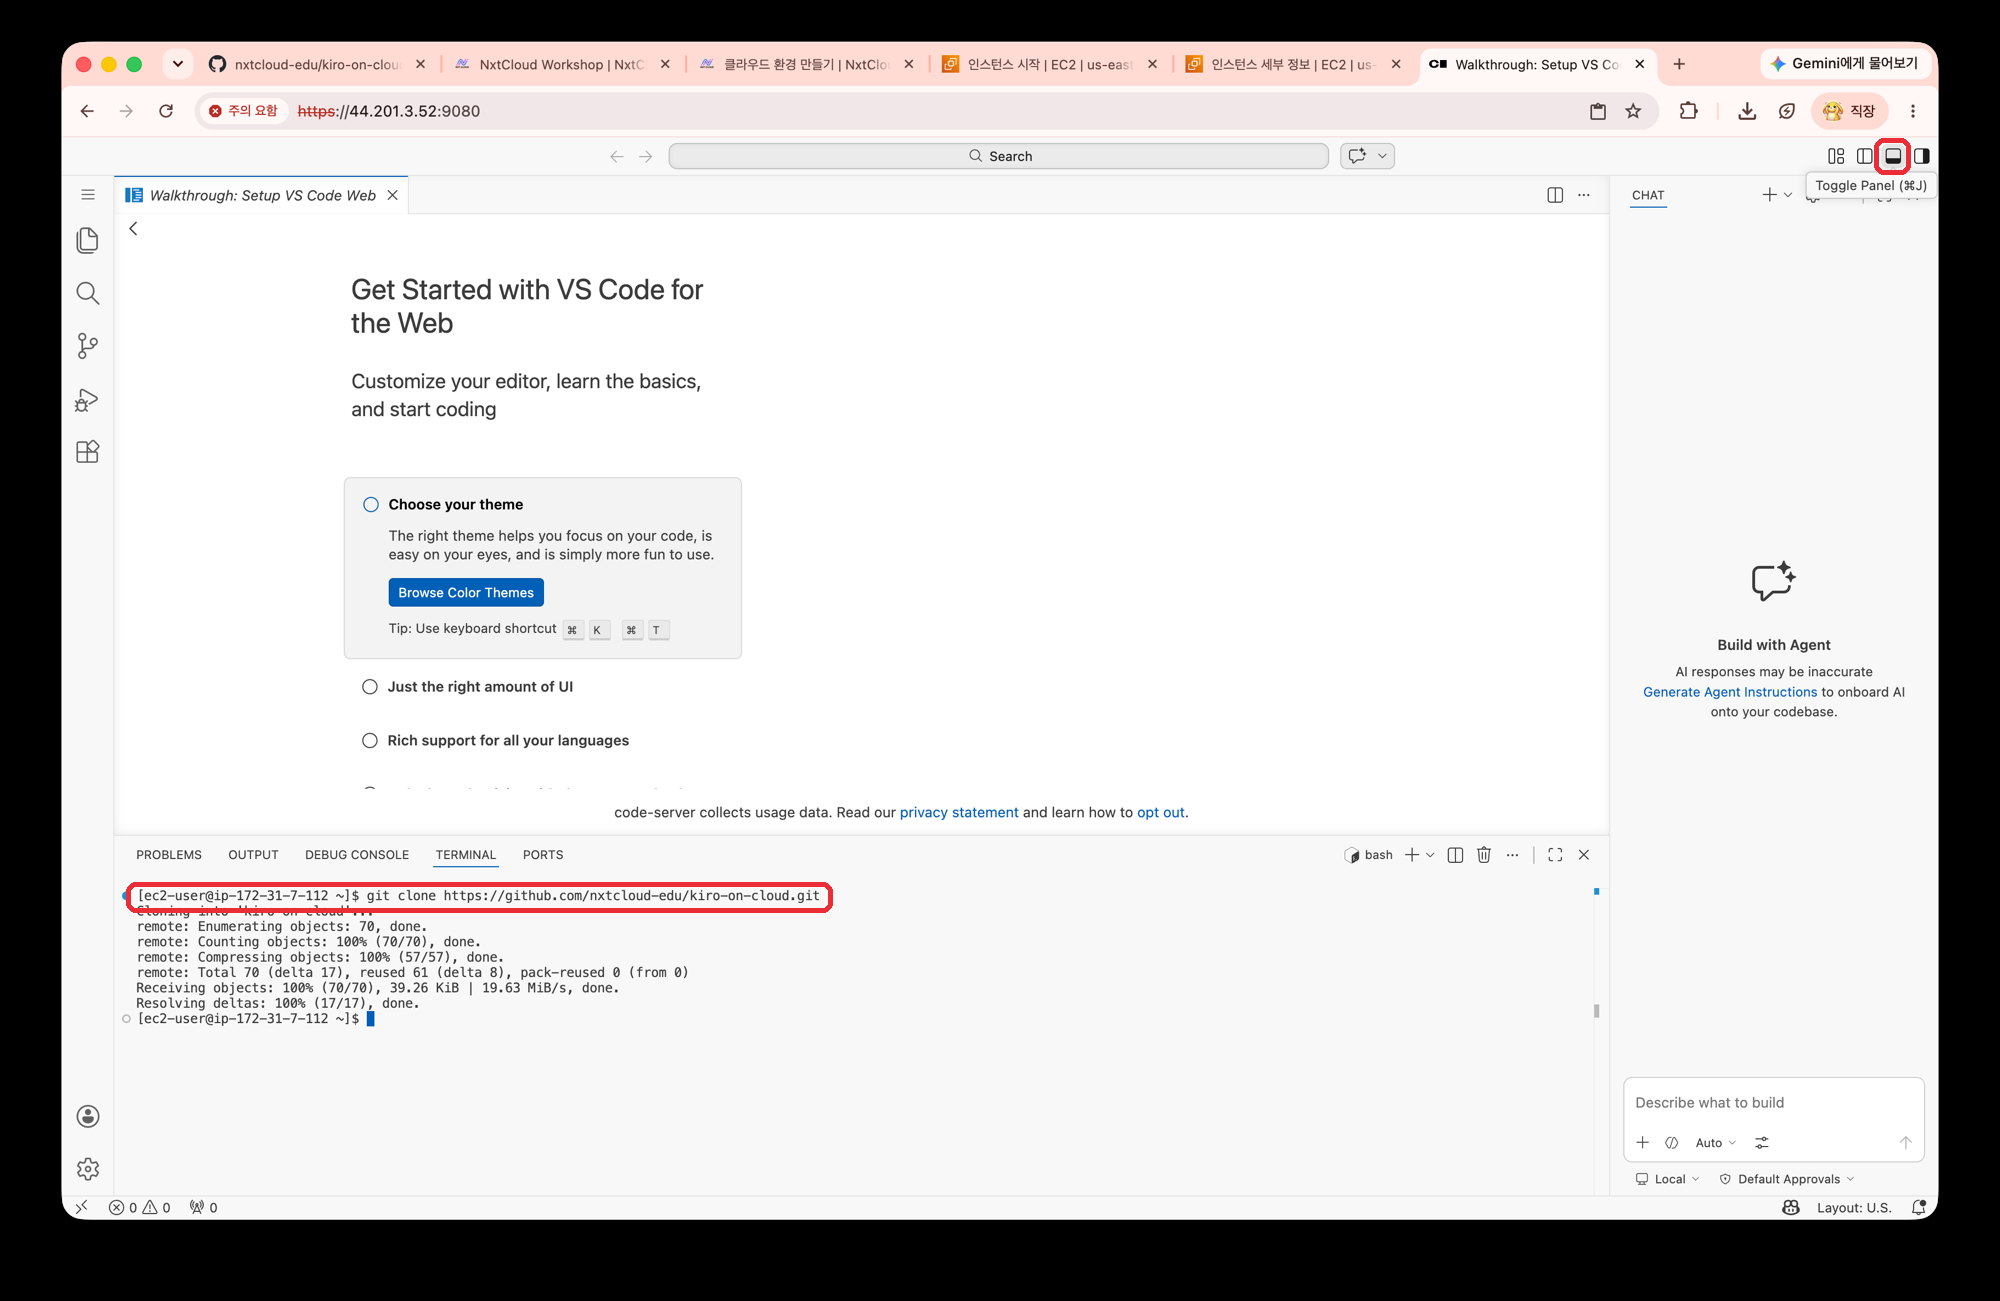Viewport: 2000px width, 1301px height.
Task: Open the Run and Debug view
Action: pos(88,399)
